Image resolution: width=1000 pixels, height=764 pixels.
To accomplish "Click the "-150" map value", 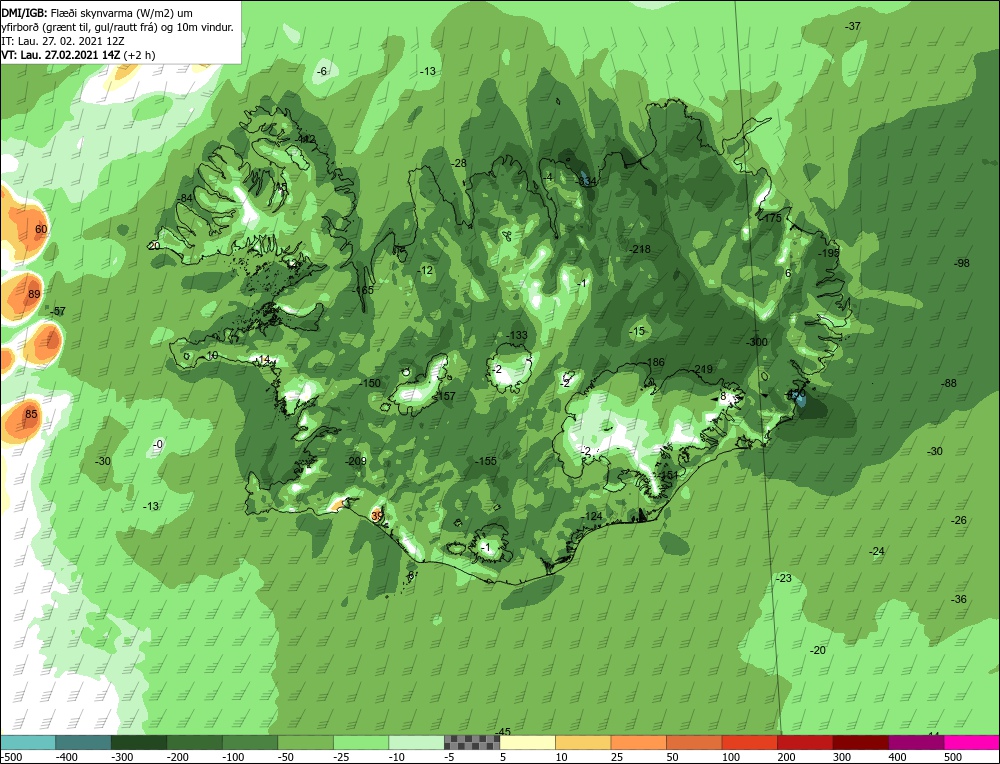I will pyautogui.click(x=370, y=384).
